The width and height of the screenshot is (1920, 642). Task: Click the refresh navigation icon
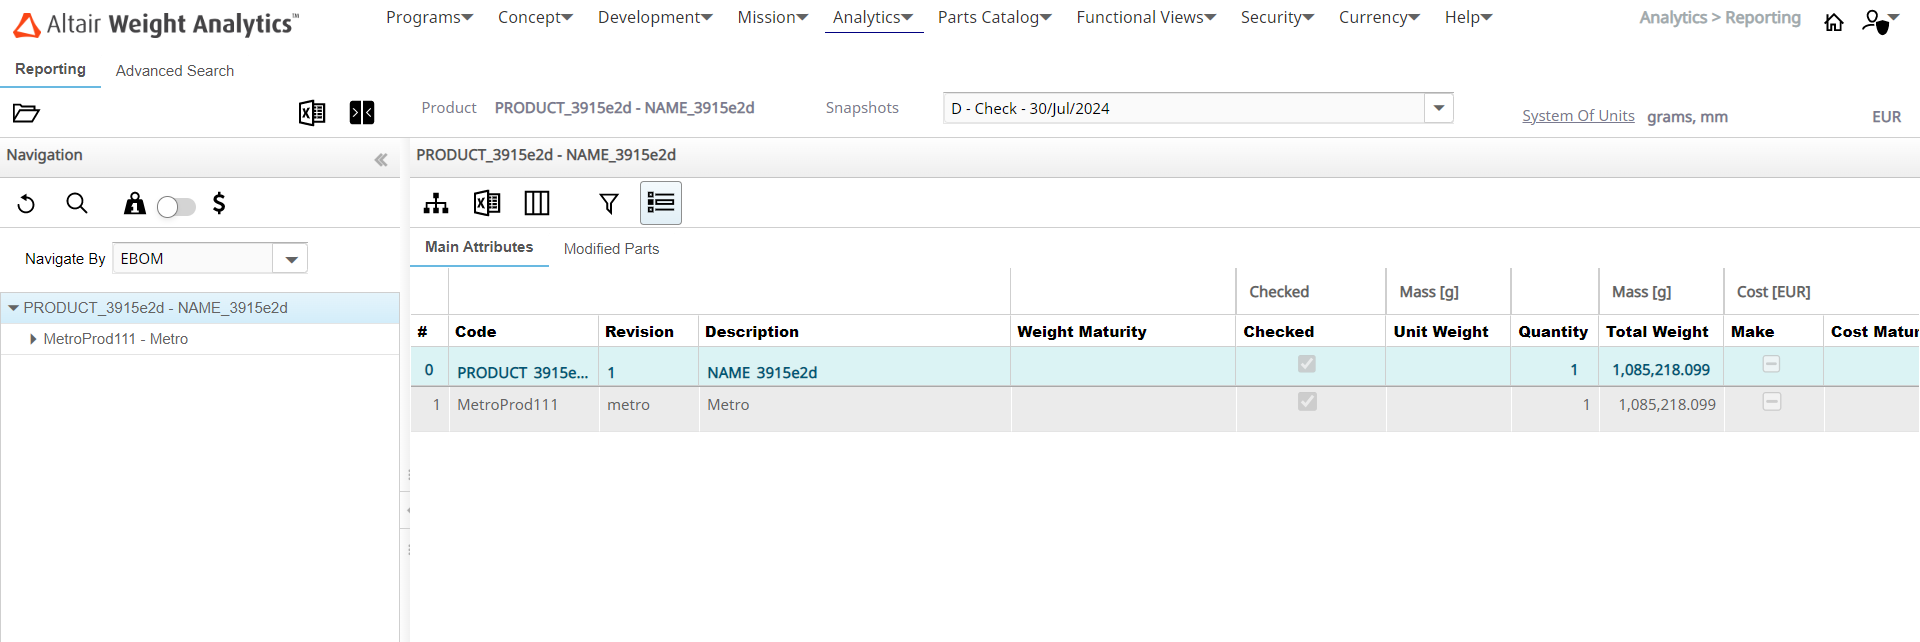27,204
